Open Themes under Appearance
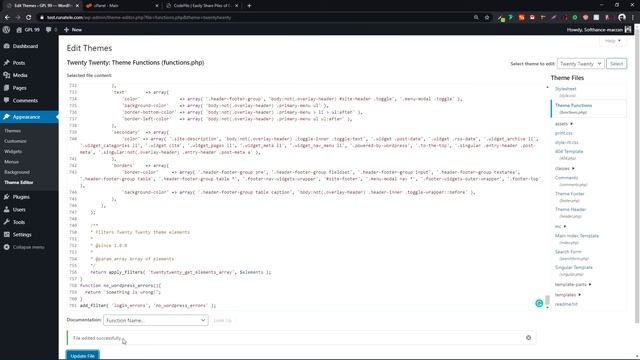This screenshot has height=360, width=640. pos(12,131)
